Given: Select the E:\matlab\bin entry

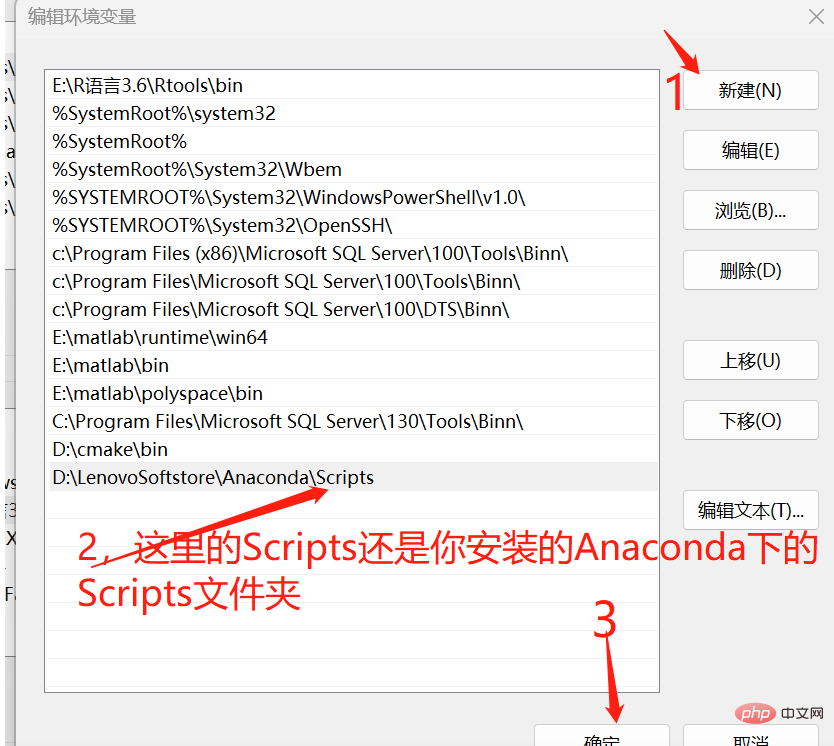Looking at the screenshot, I should [352, 365].
